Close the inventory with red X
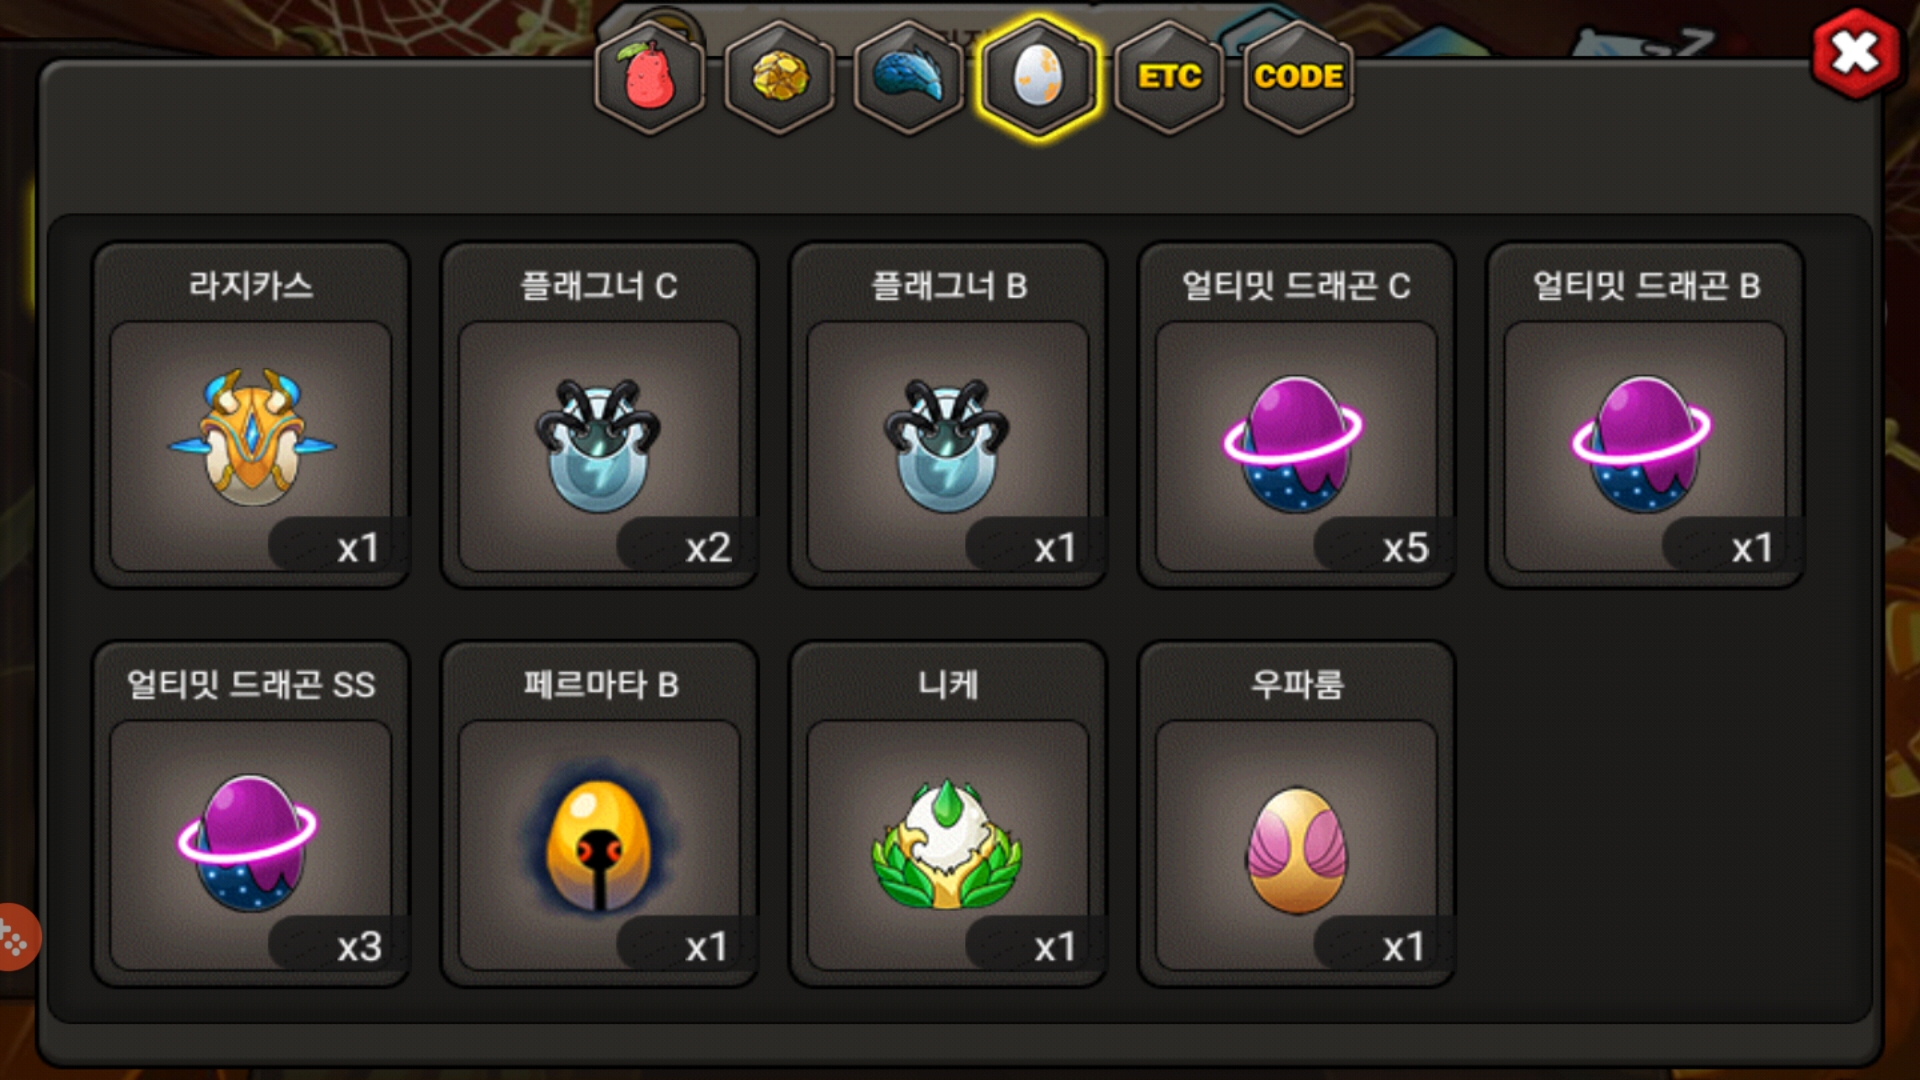The width and height of the screenshot is (1920, 1080). click(1855, 53)
